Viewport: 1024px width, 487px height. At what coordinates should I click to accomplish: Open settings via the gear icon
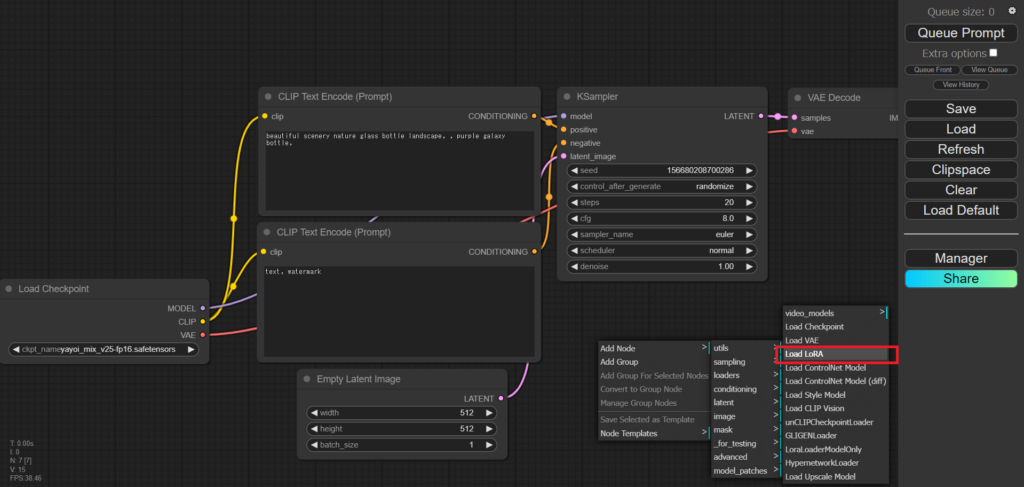click(1011, 11)
